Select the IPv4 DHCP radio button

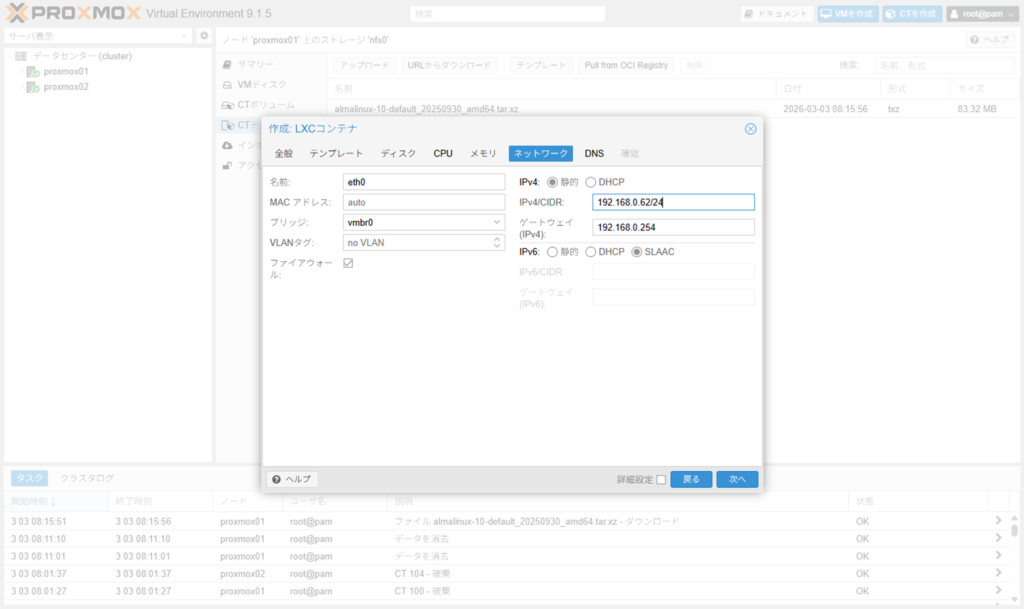click(590, 182)
